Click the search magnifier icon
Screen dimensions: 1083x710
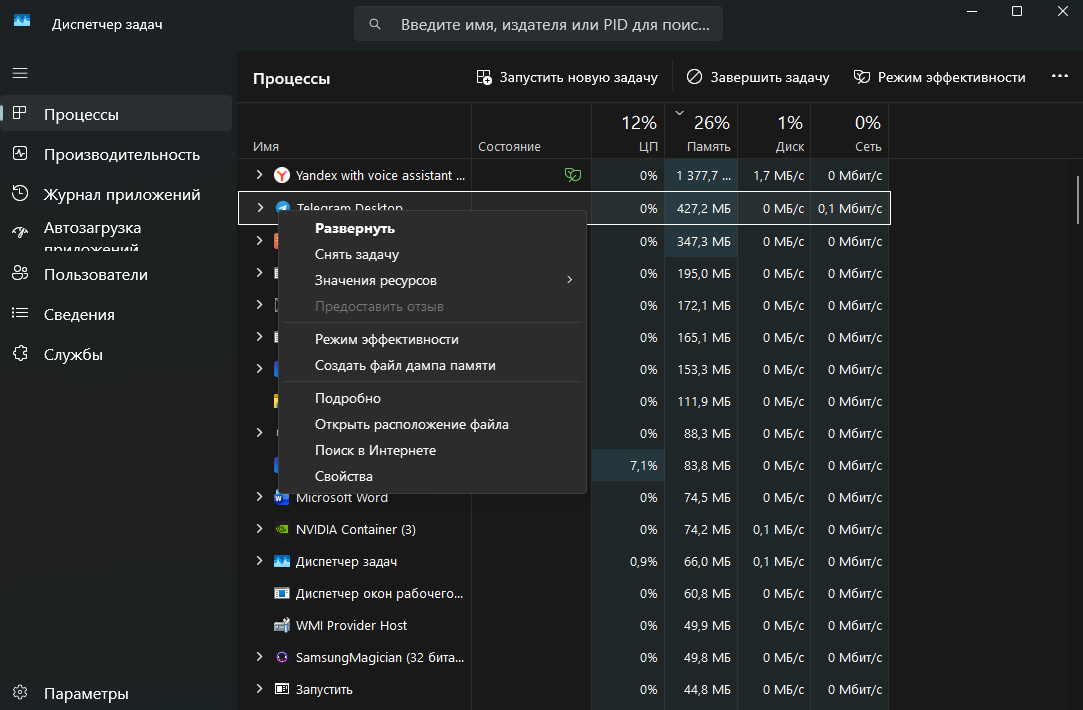tap(374, 24)
